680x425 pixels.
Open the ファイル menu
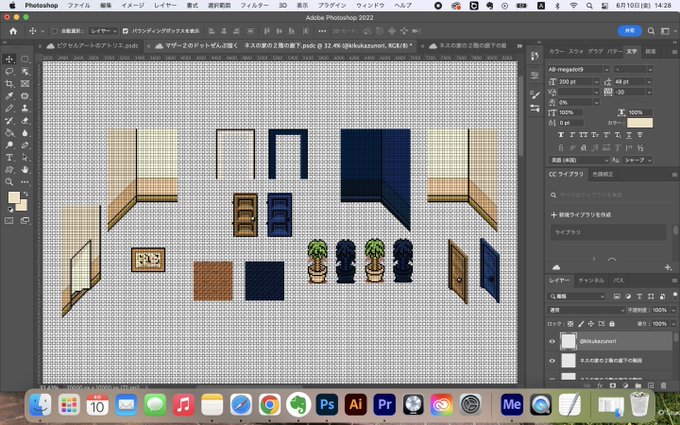[79, 6]
